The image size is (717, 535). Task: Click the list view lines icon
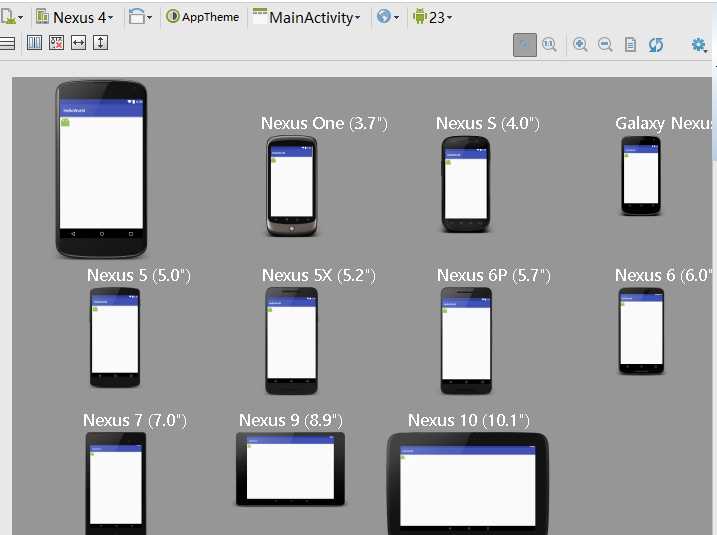coord(7,43)
